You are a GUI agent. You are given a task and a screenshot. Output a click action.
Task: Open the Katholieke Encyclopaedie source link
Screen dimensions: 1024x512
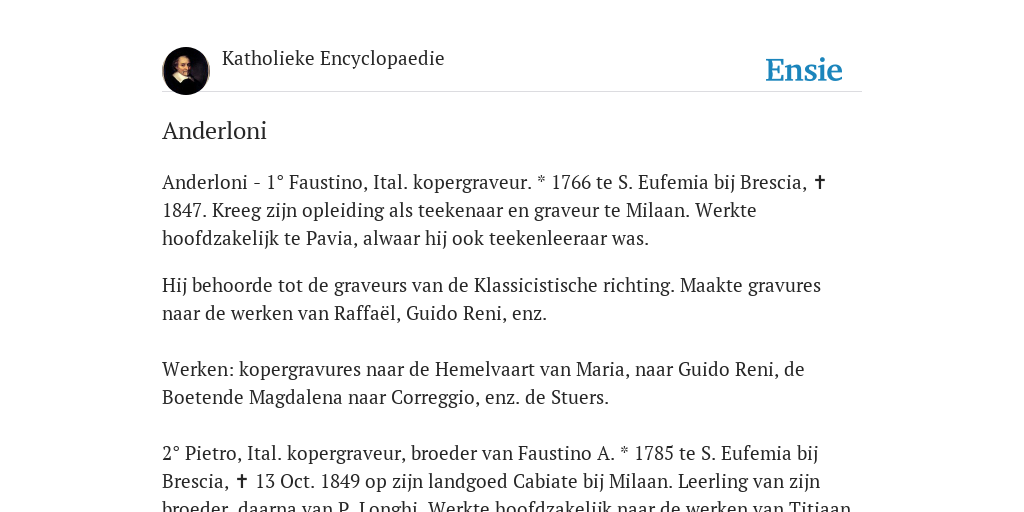pos(333,59)
